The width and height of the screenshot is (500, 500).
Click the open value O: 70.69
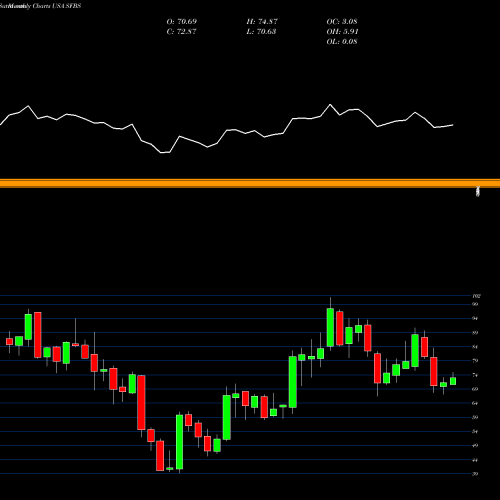[182, 21]
